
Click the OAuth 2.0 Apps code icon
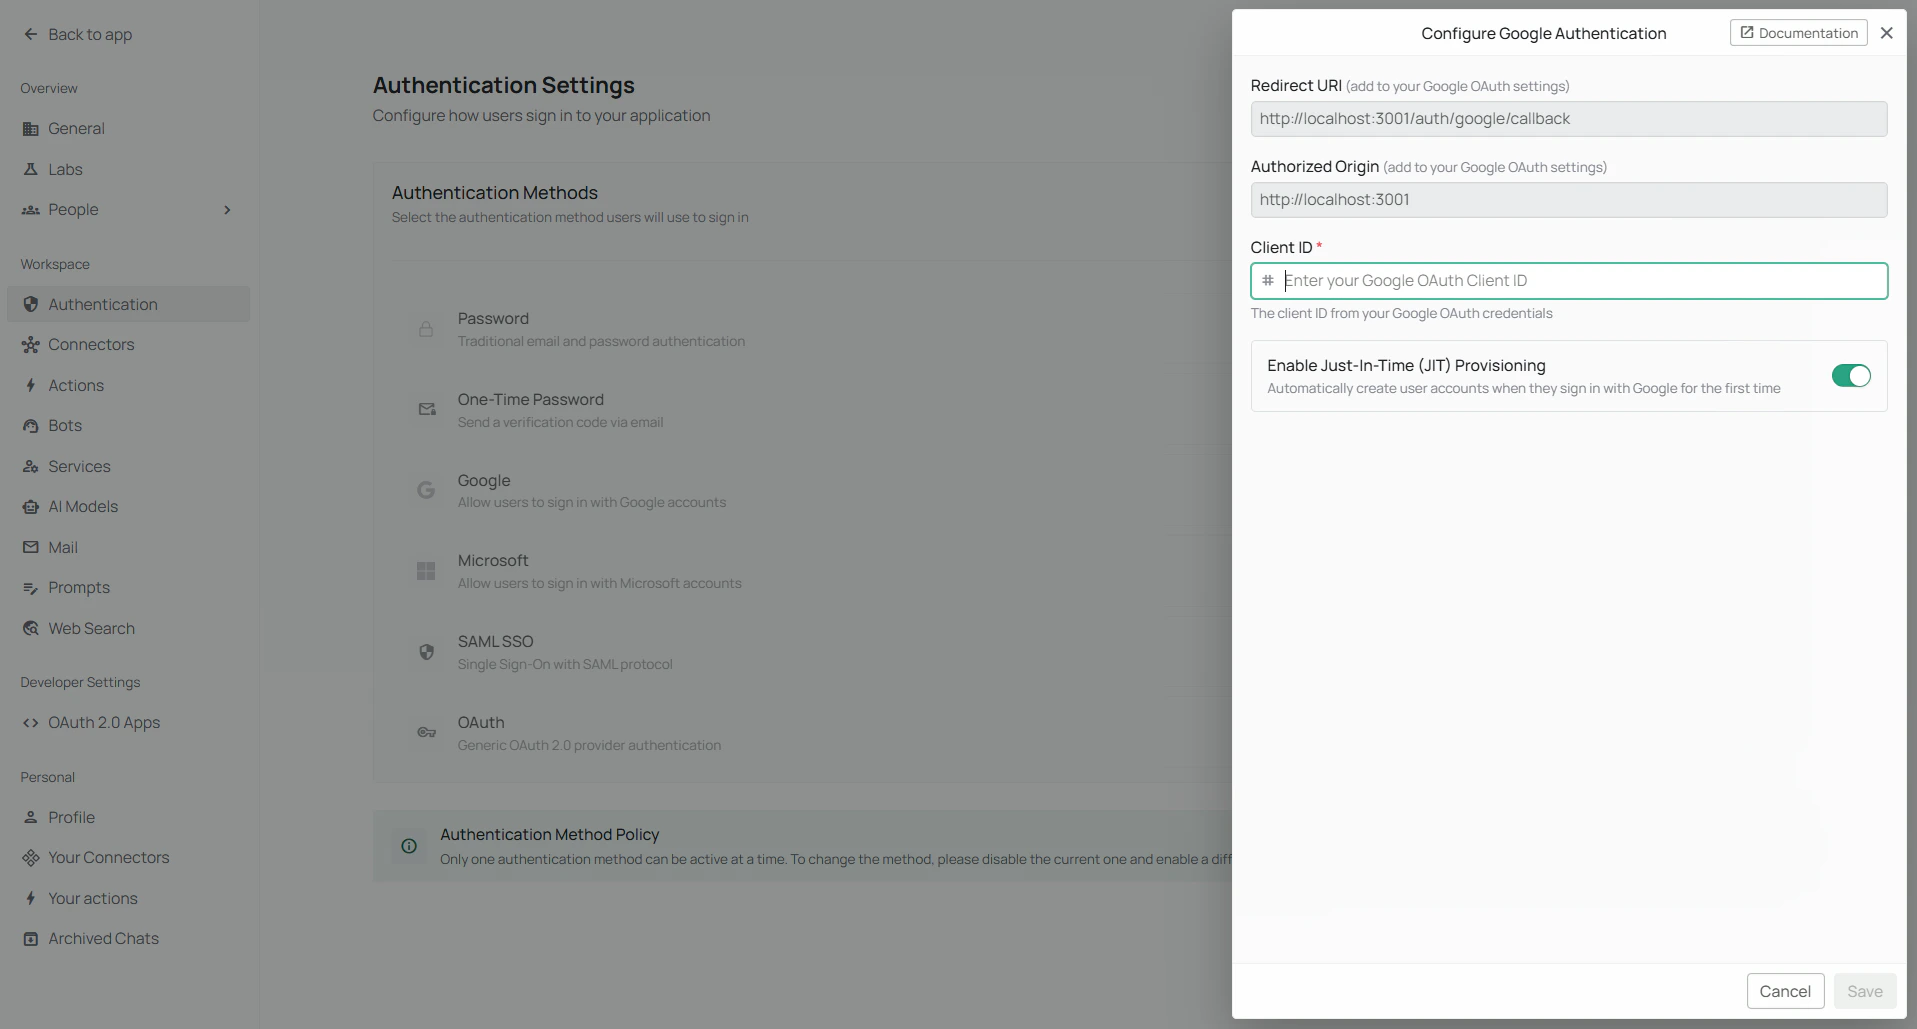pyautogui.click(x=31, y=723)
